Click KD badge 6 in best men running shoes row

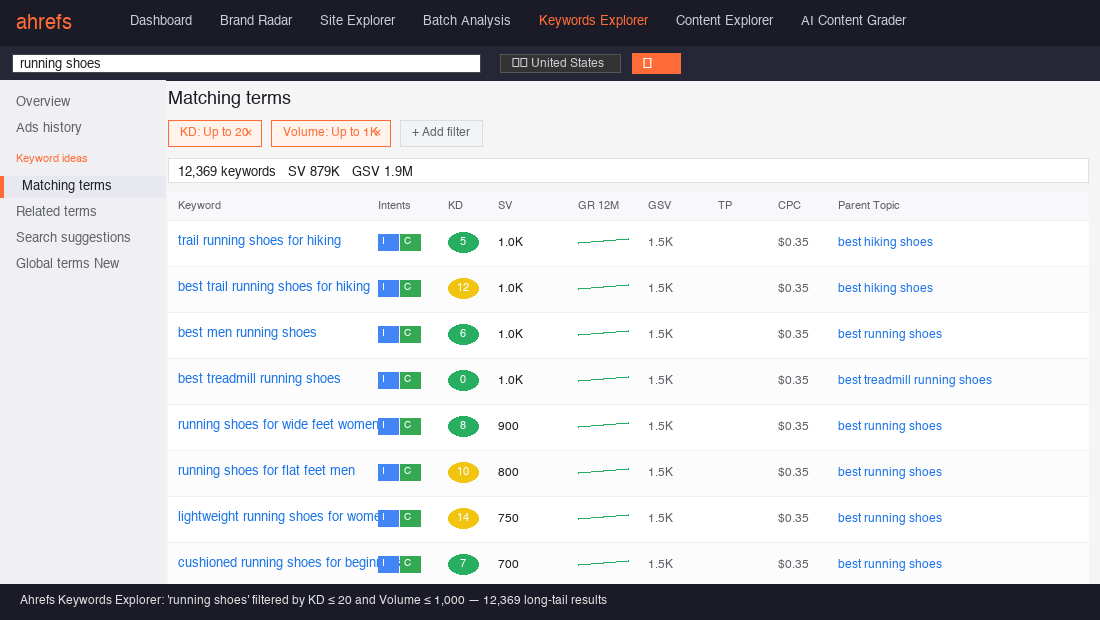(463, 335)
